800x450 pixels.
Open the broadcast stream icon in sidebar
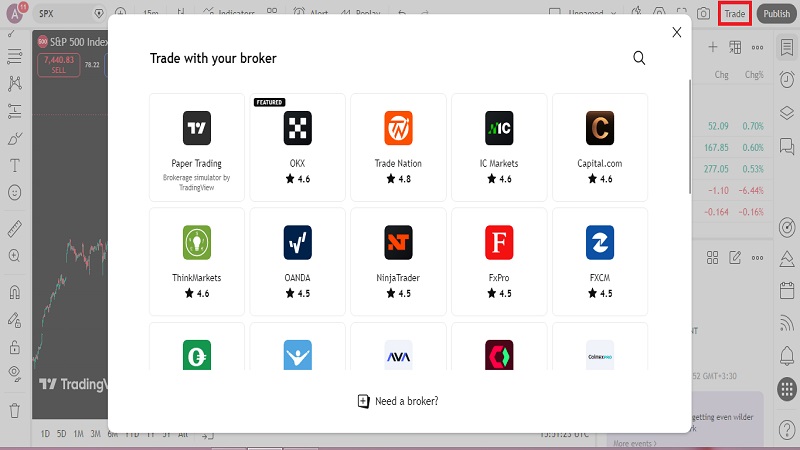(787, 323)
